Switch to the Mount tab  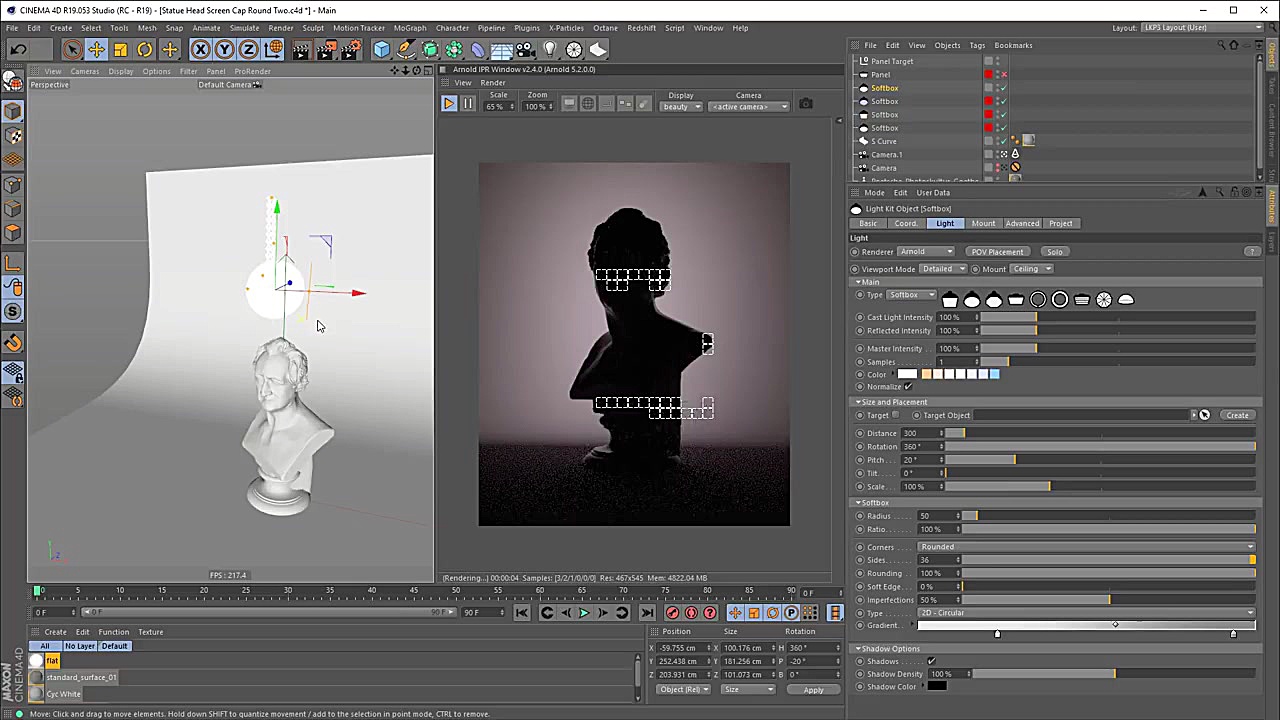pyautogui.click(x=983, y=224)
